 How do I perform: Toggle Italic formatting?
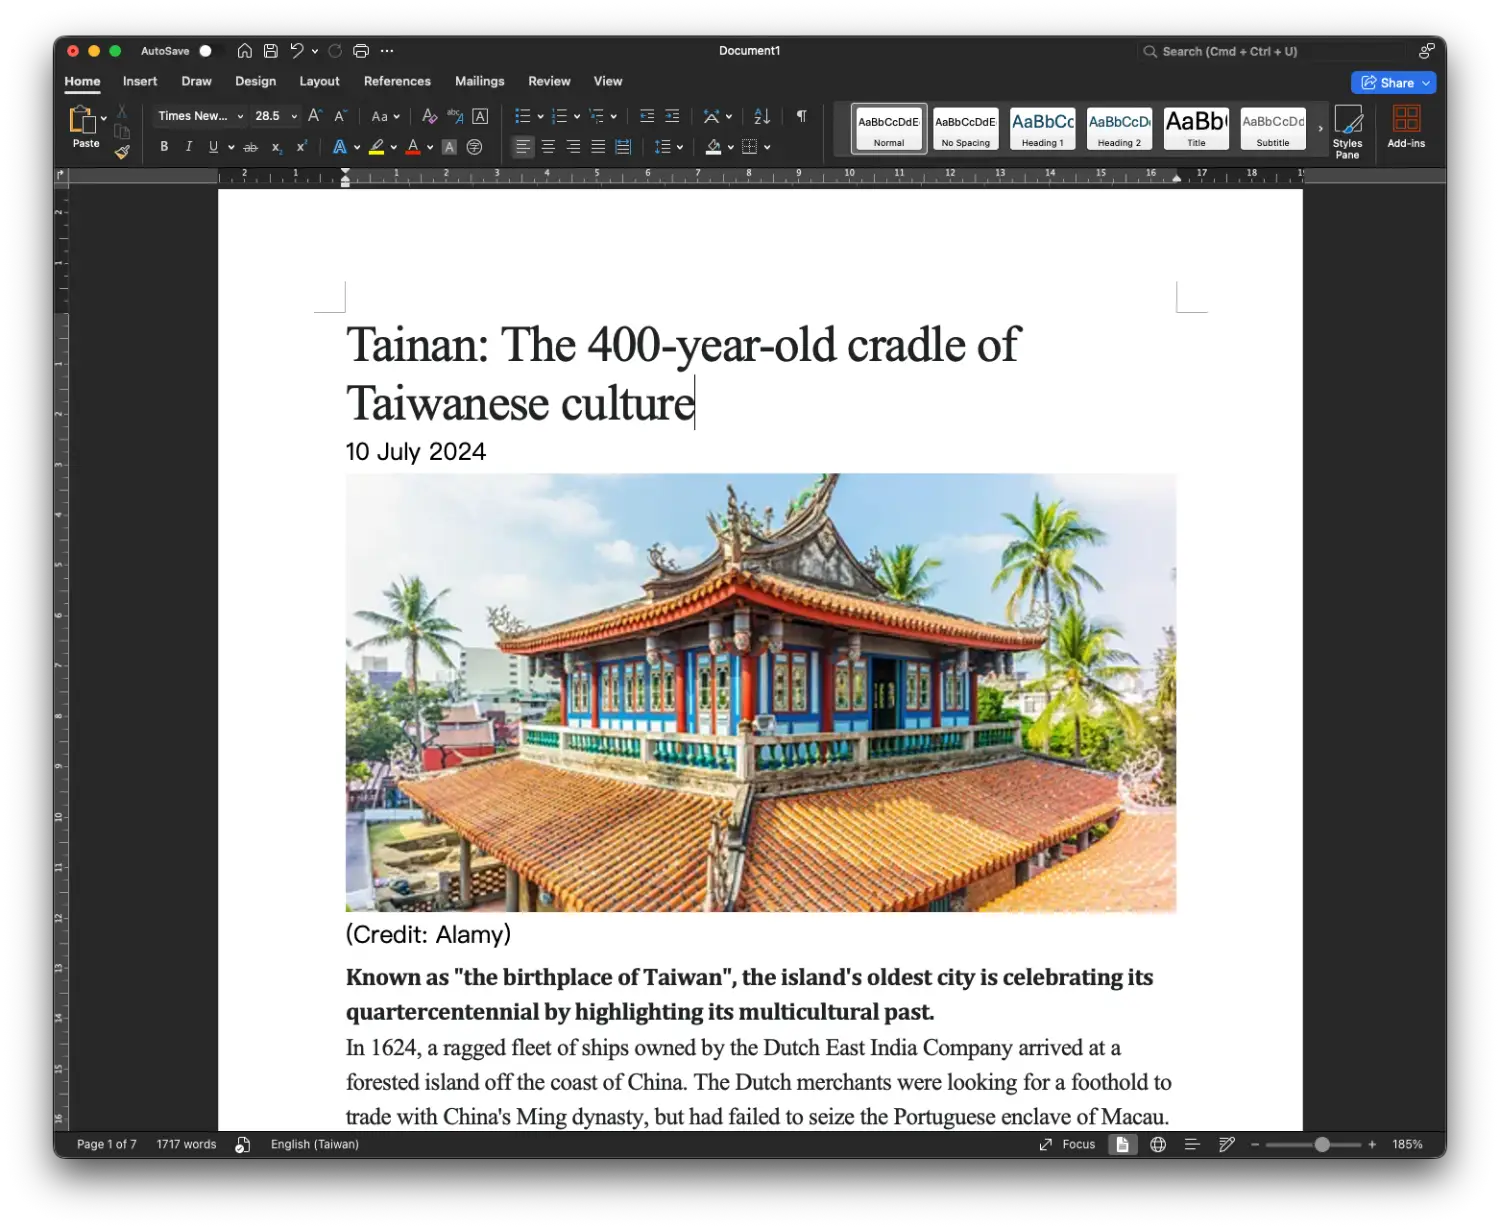[x=188, y=147]
